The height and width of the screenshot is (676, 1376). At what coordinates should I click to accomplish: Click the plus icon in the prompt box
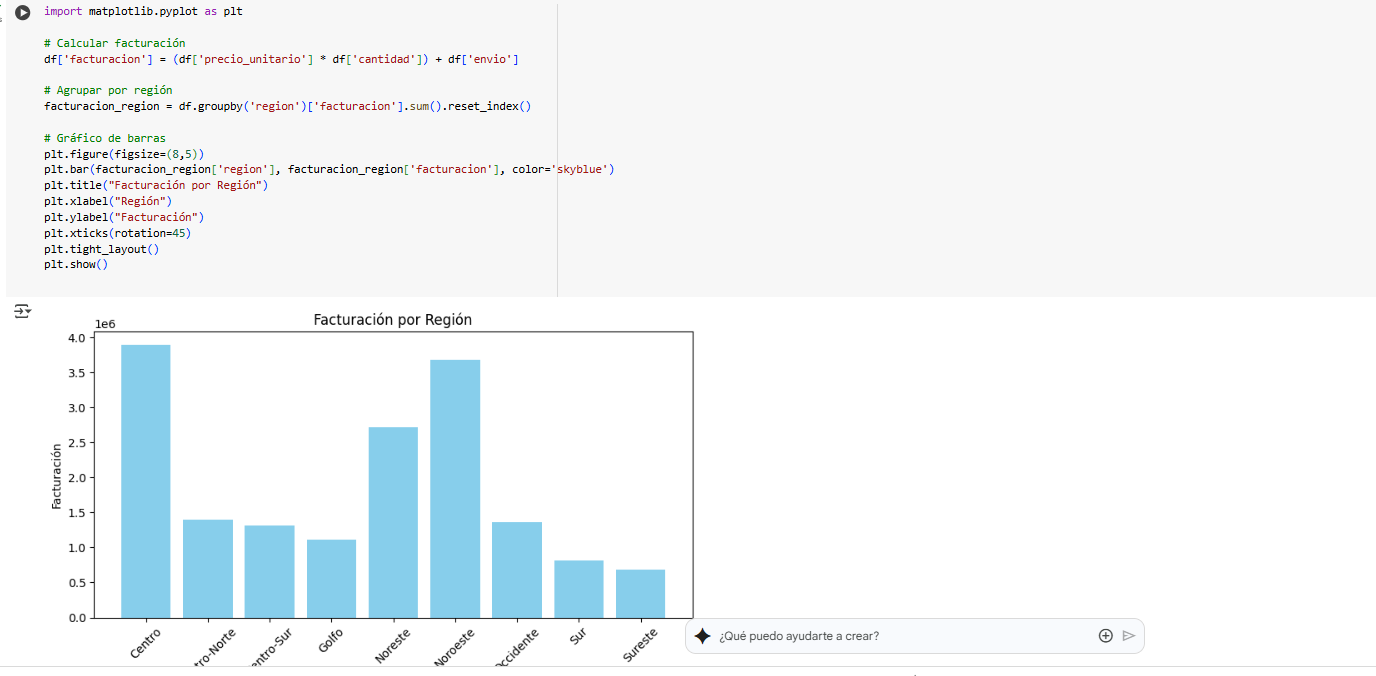[x=1105, y=636]
